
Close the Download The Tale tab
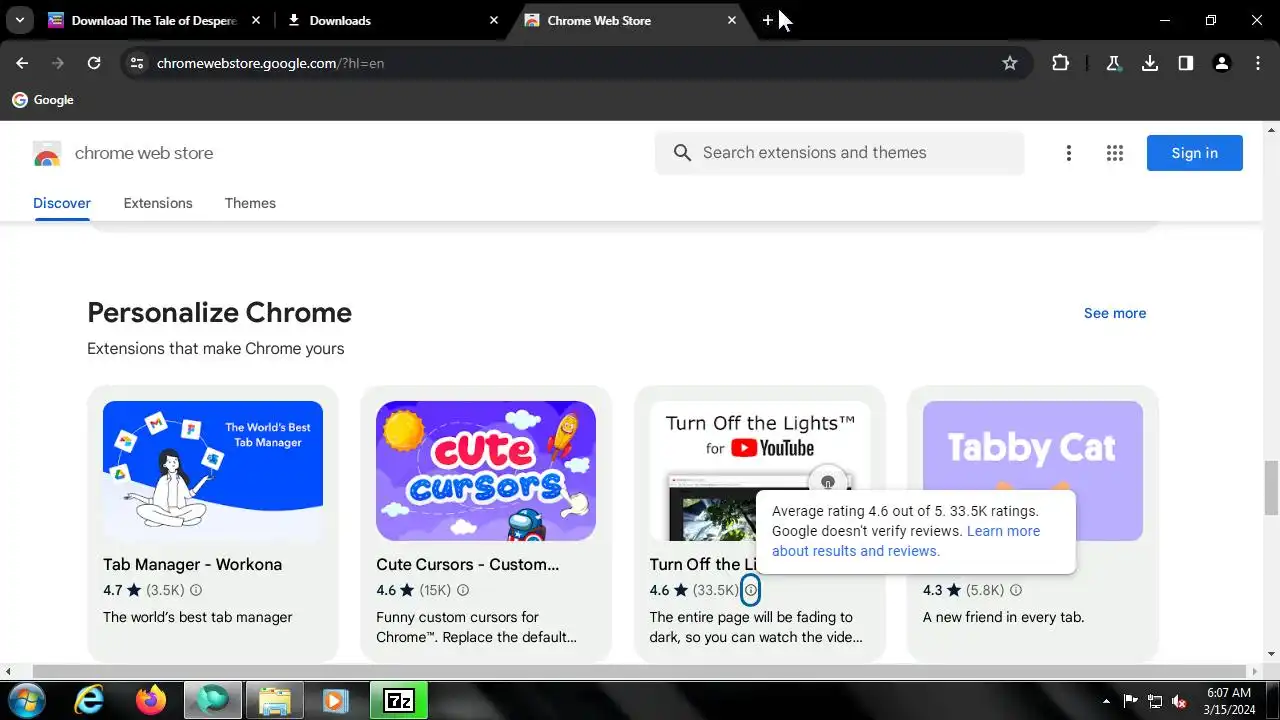tap(256, 20)
